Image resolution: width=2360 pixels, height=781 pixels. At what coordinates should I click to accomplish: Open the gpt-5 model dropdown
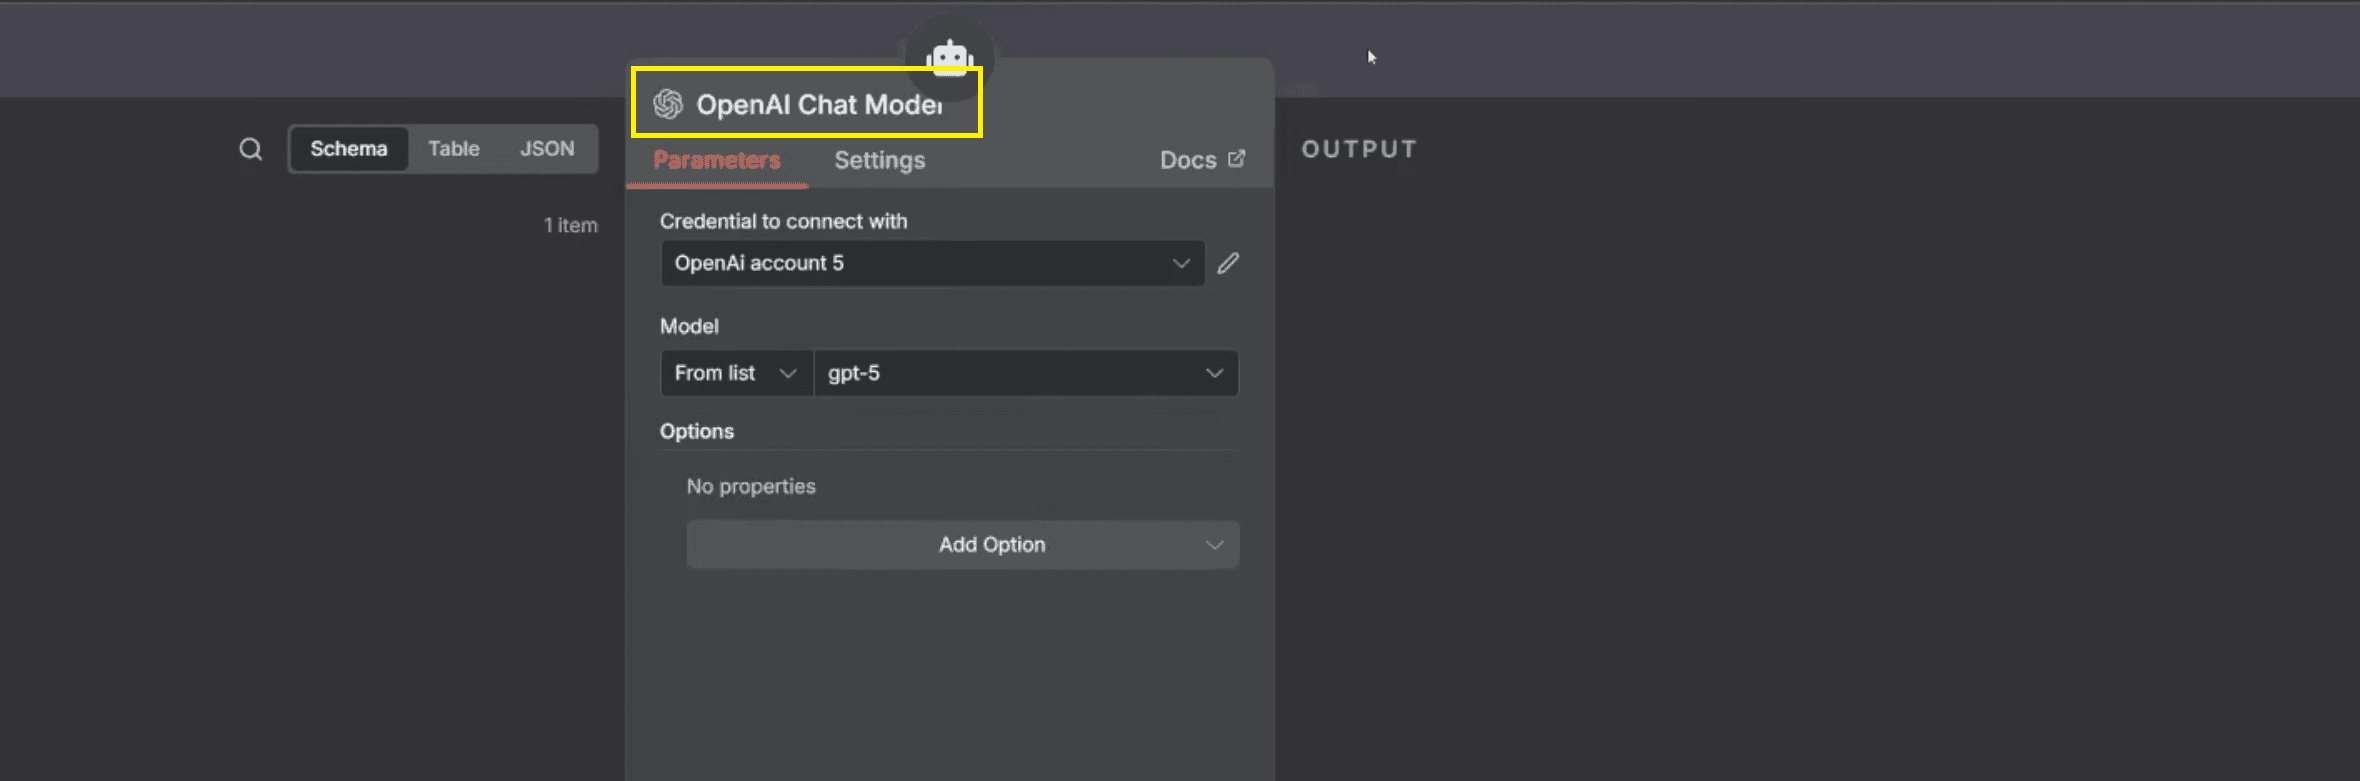pyautogui.click(x=1026, y=373)
